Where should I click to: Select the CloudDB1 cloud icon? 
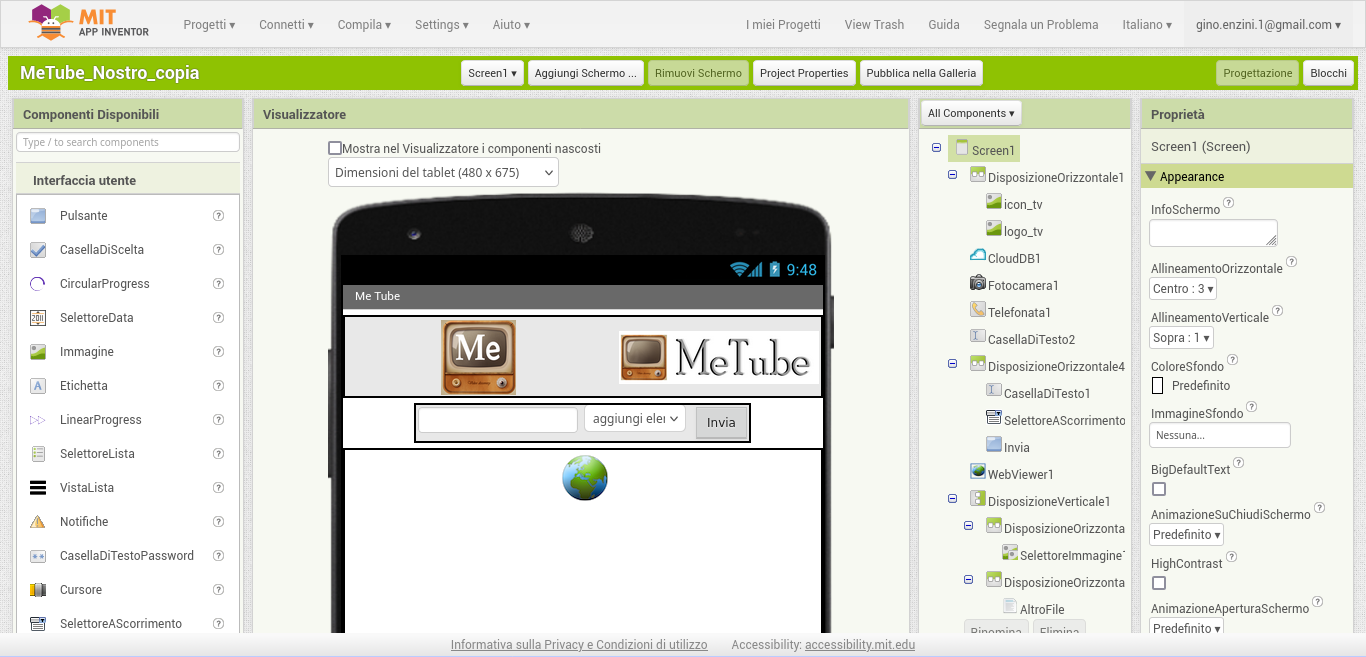pyautogui.click(x=977, y=257)
